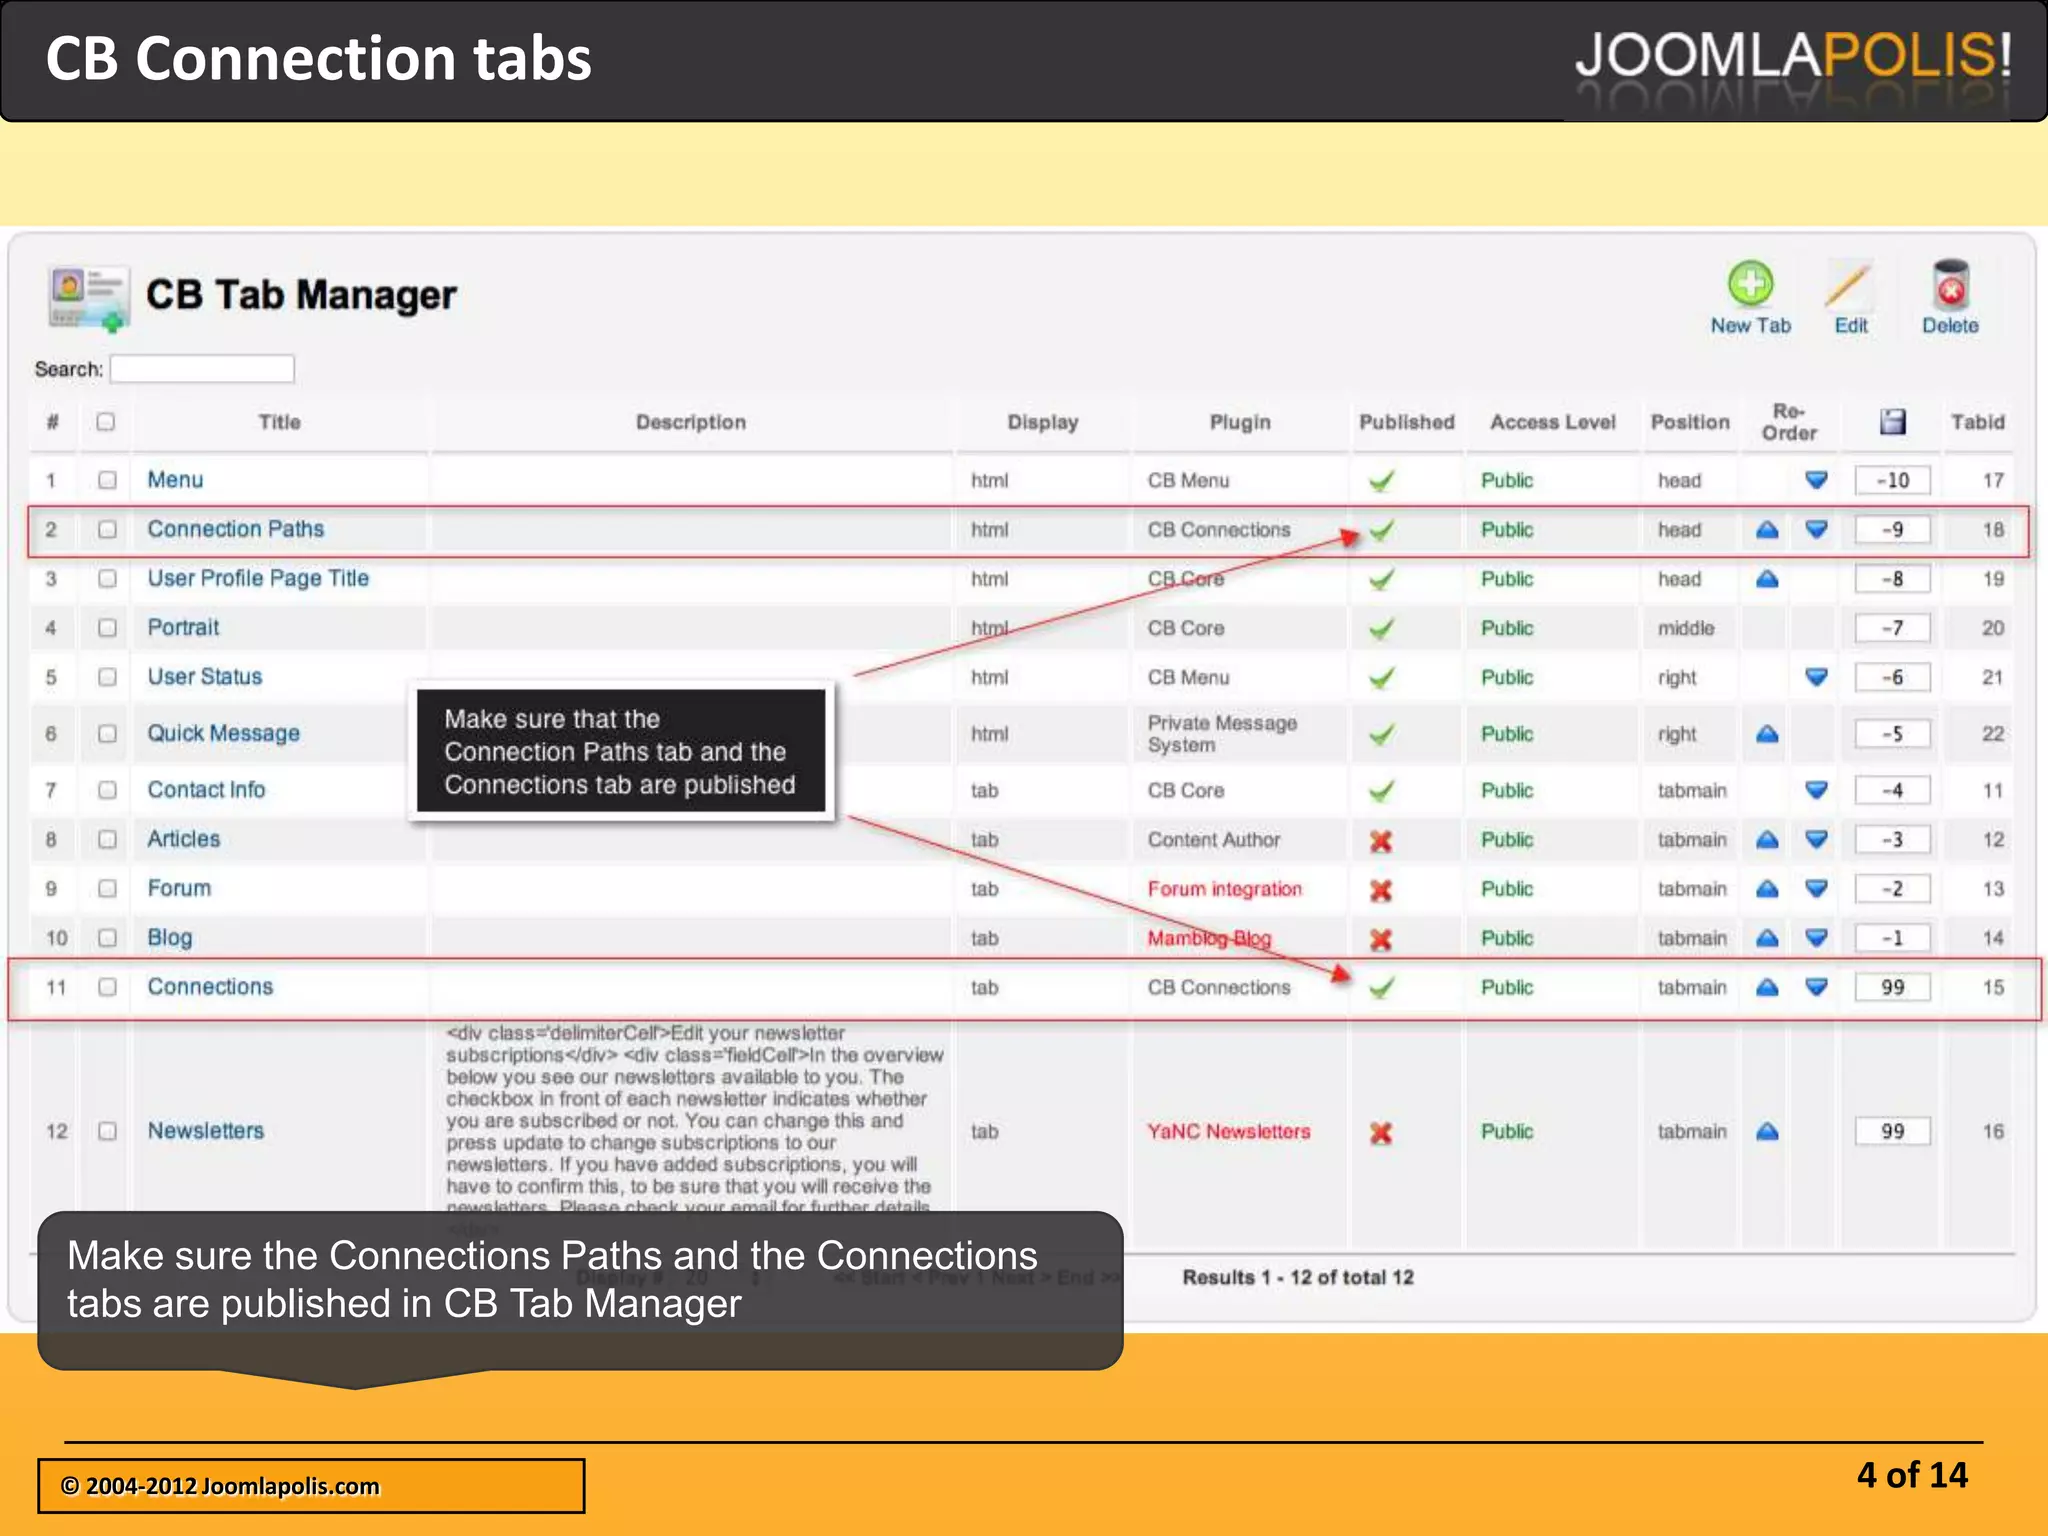Publish Blog tab via red X
2048x1536 pixels.
click(x=1381, y=939)
